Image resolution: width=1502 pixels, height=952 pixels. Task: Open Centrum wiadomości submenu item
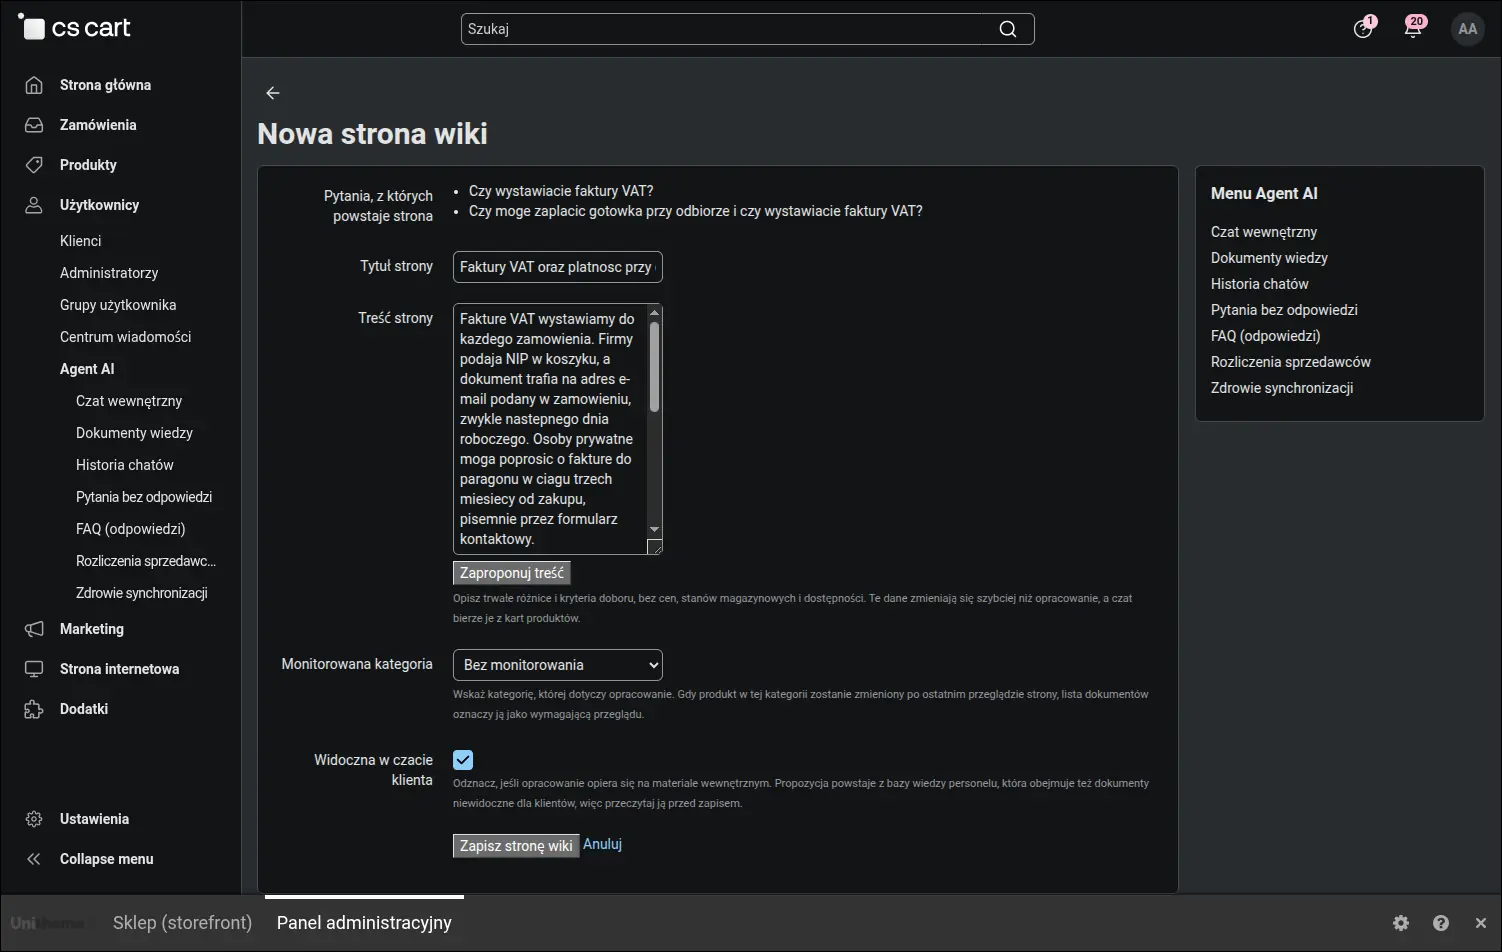[x=126, y=337]
